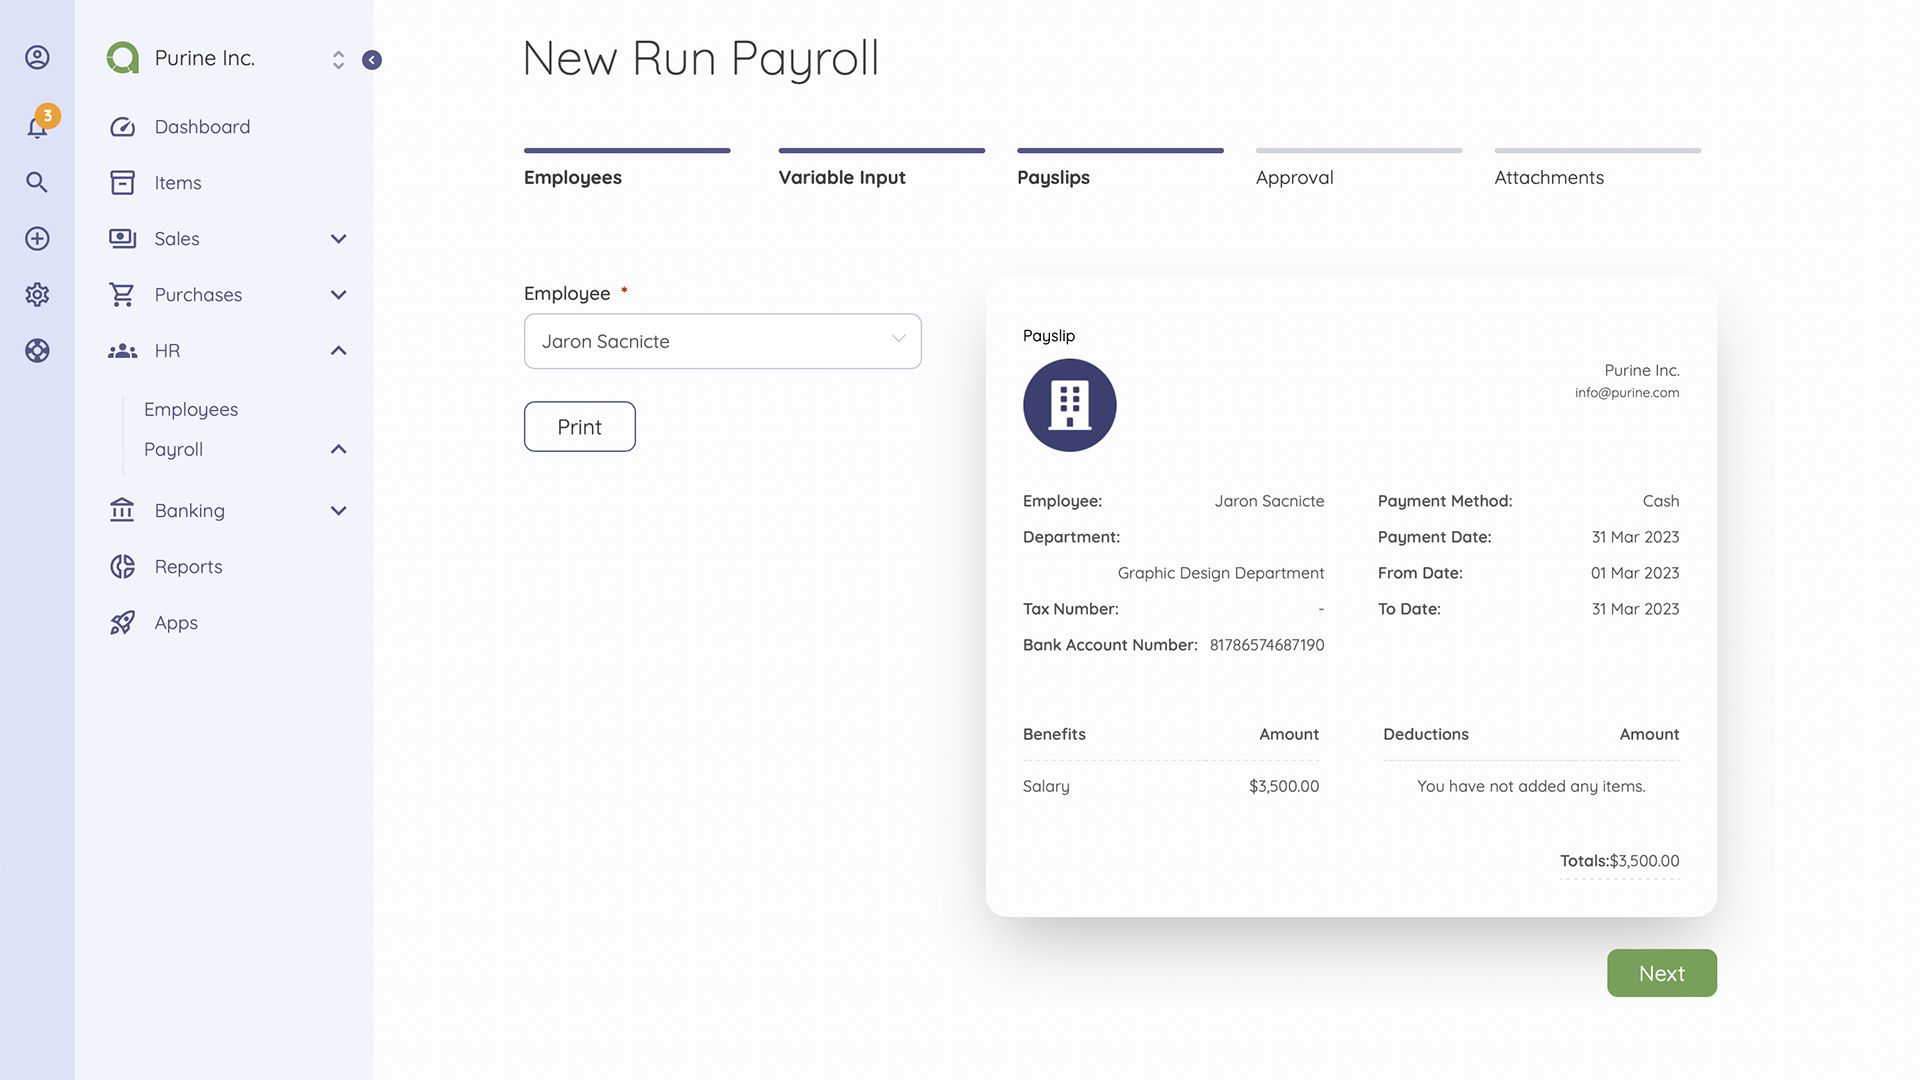Image resolution: width=1920 pixels, height=1080 pixels.
Task: Expand the Banking menu
Action: (x=338, y=510)
